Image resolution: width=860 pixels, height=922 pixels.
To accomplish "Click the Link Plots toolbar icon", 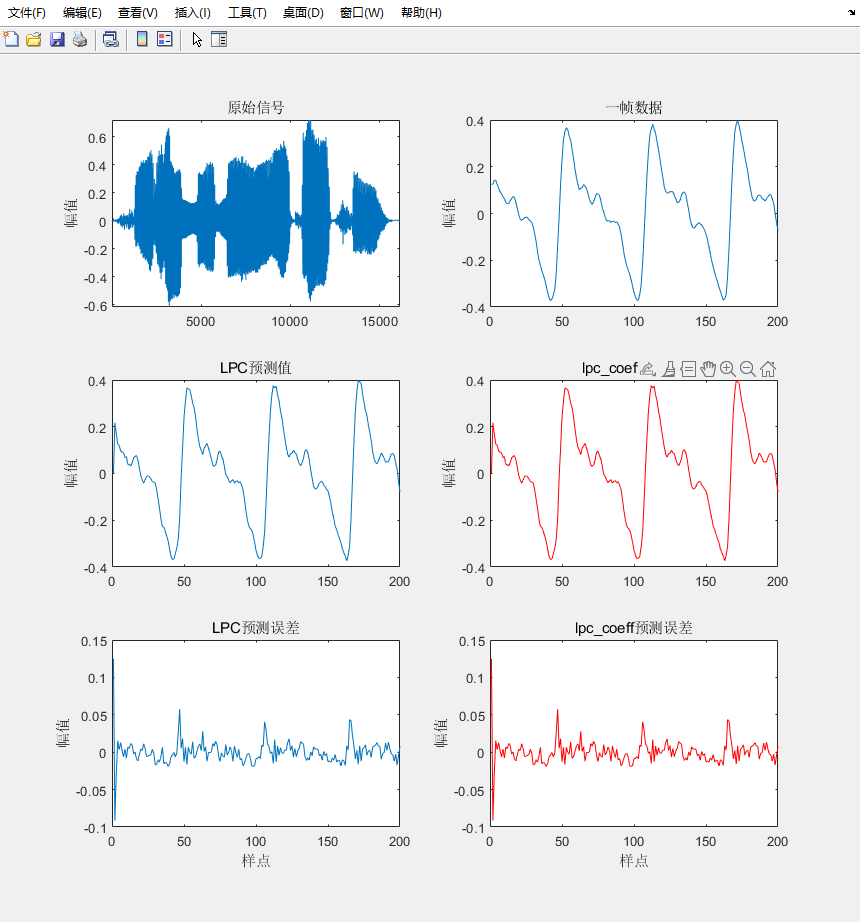I will click(111, 39).
